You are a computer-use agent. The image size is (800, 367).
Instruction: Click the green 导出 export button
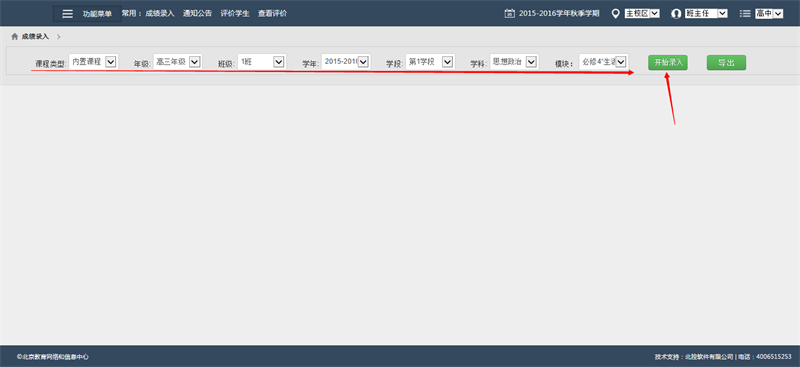tap(726, 63)
